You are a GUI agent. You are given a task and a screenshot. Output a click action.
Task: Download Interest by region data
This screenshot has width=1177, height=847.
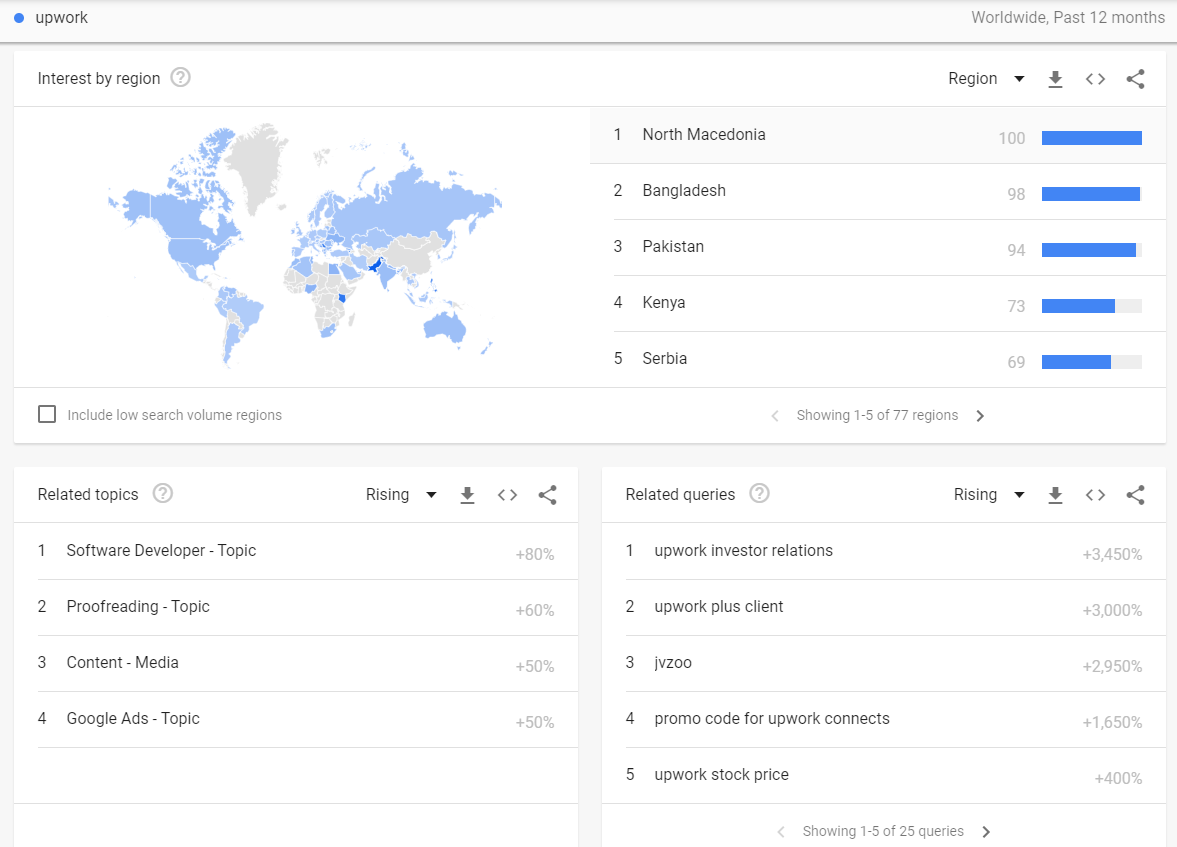(x=1055, y=79)
